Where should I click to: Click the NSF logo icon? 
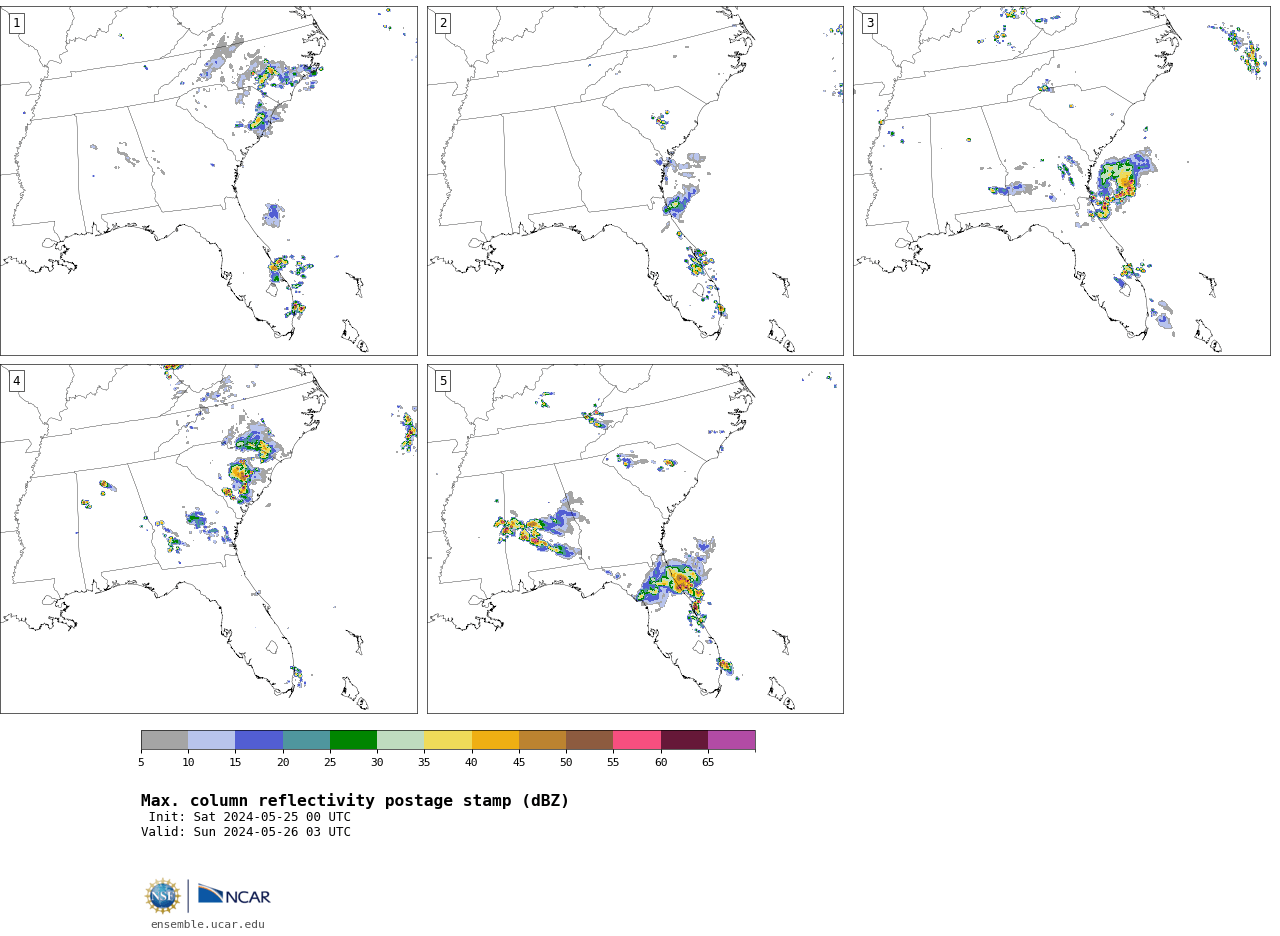163,896
